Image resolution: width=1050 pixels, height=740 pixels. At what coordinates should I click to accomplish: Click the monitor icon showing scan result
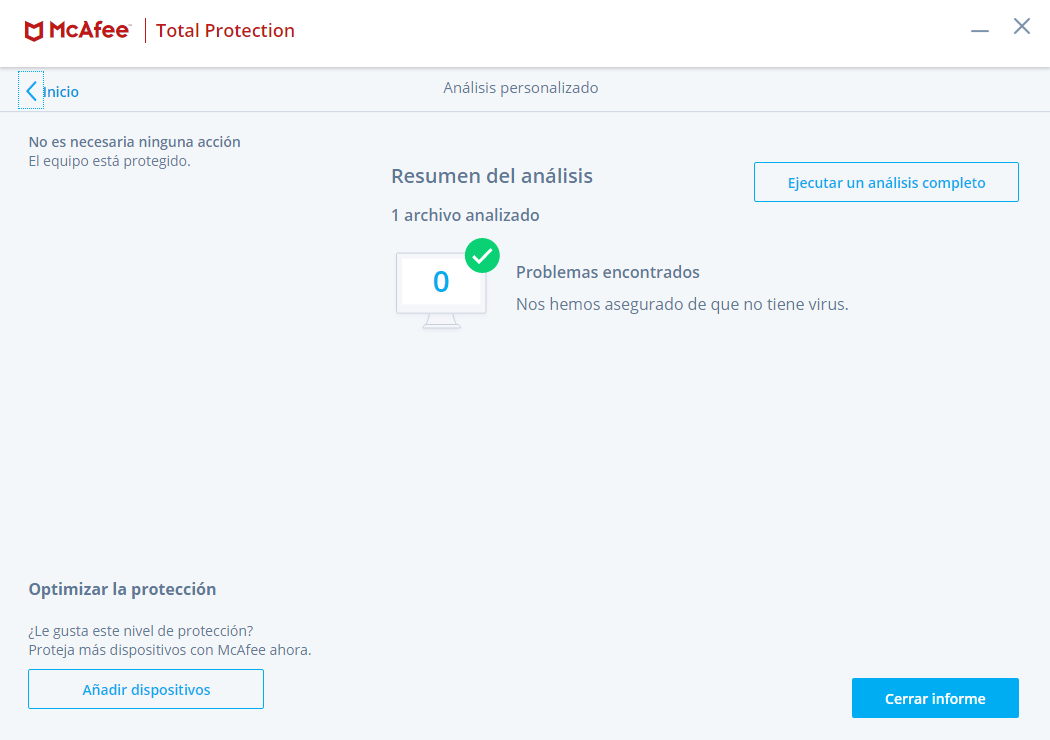tap(441, 286)
